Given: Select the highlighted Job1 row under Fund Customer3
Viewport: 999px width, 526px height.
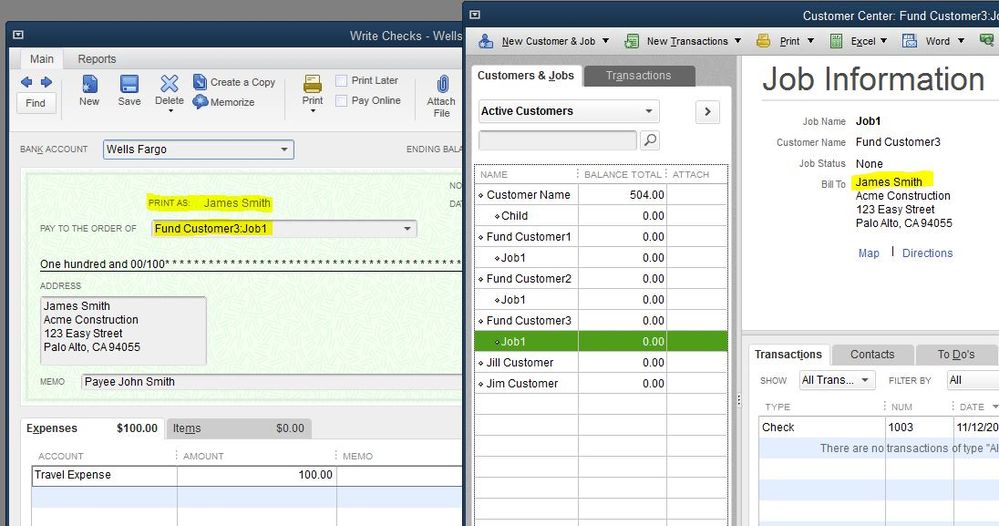Looking at the screenshot, I should coord(601,341).
